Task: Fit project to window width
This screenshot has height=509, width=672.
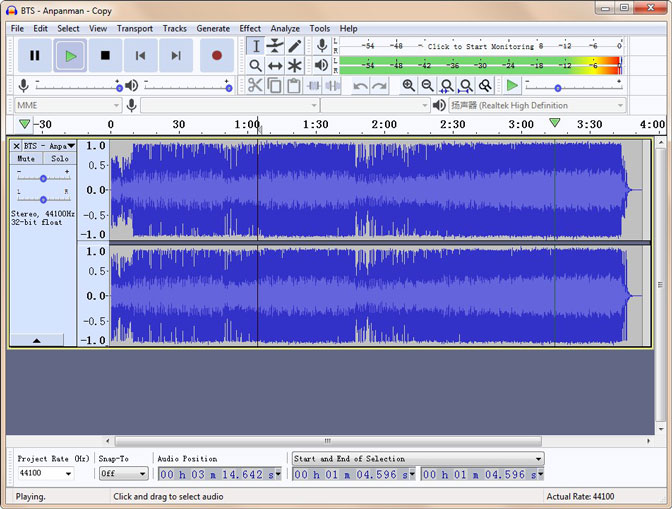Action: coord(466,86)
